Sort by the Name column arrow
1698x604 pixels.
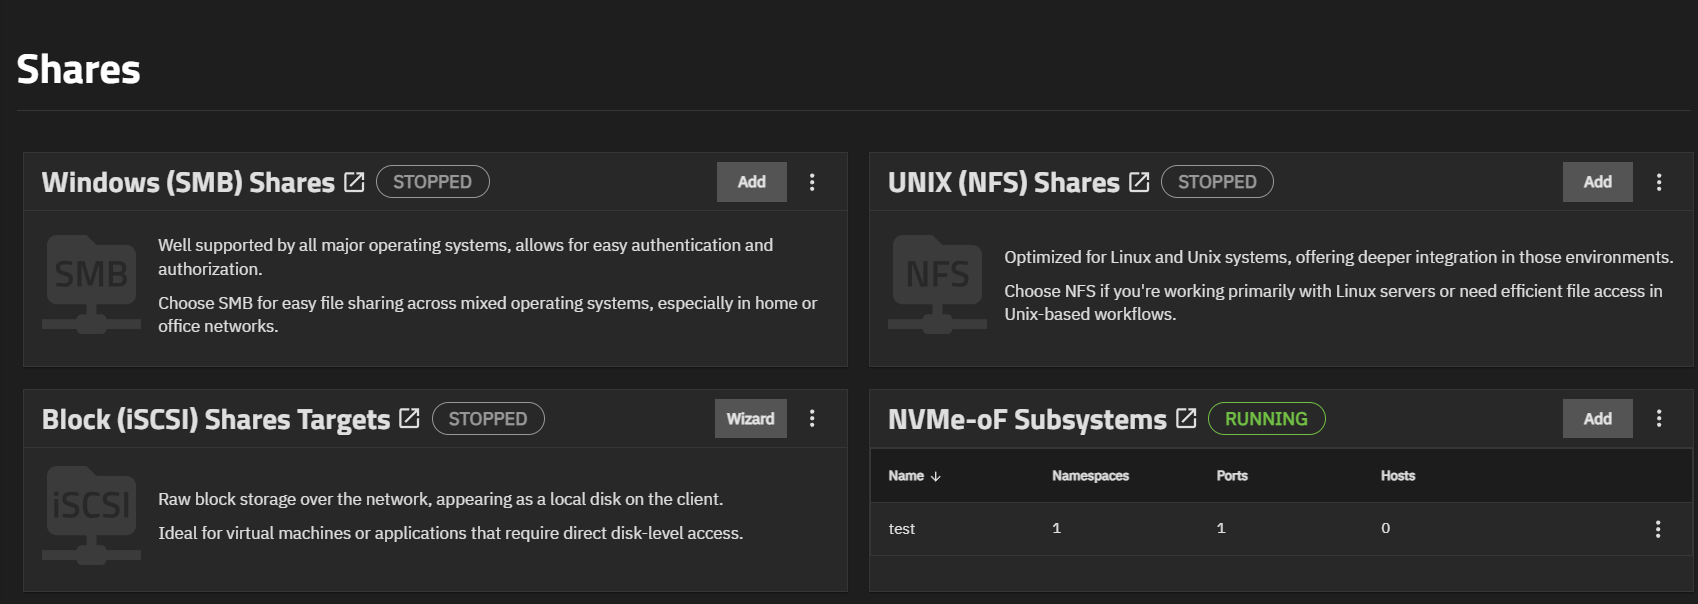coord(936,476)
